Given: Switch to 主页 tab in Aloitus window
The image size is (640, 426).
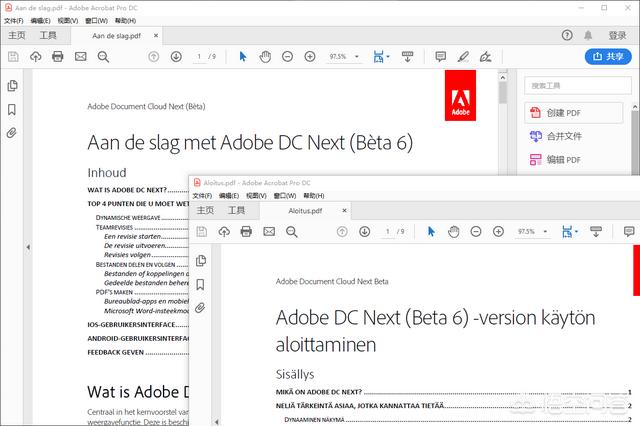Looking at the screenshot, I should pos(205,210).
